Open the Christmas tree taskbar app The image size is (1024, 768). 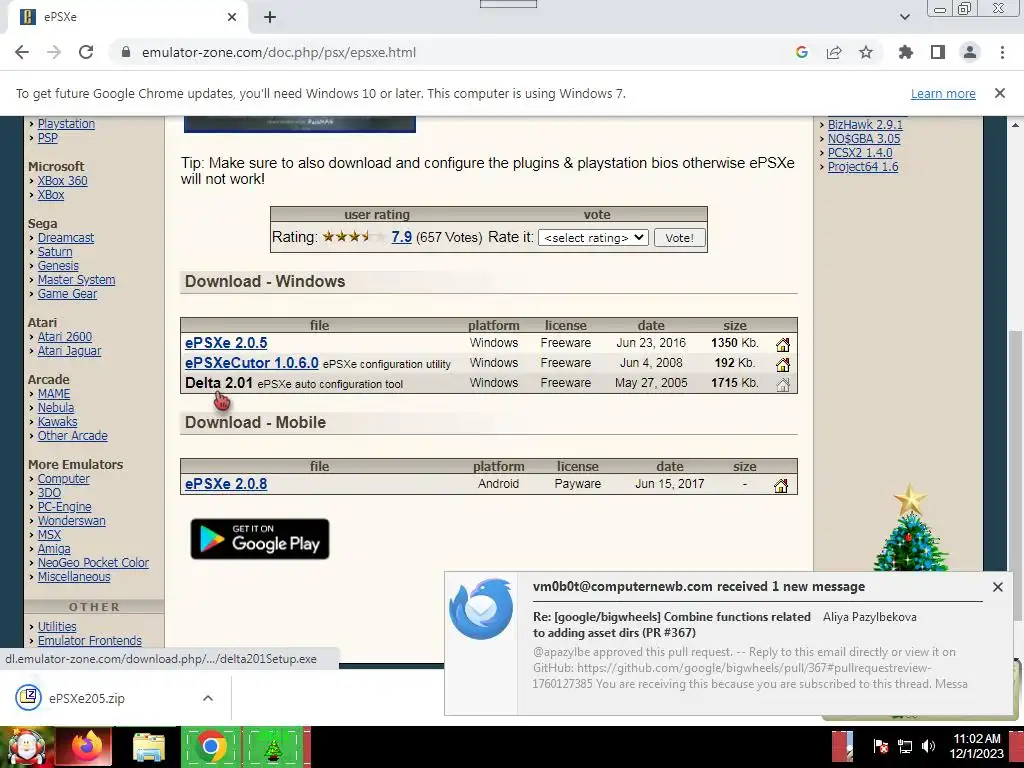pyautogui.click(x=273, y=747)
